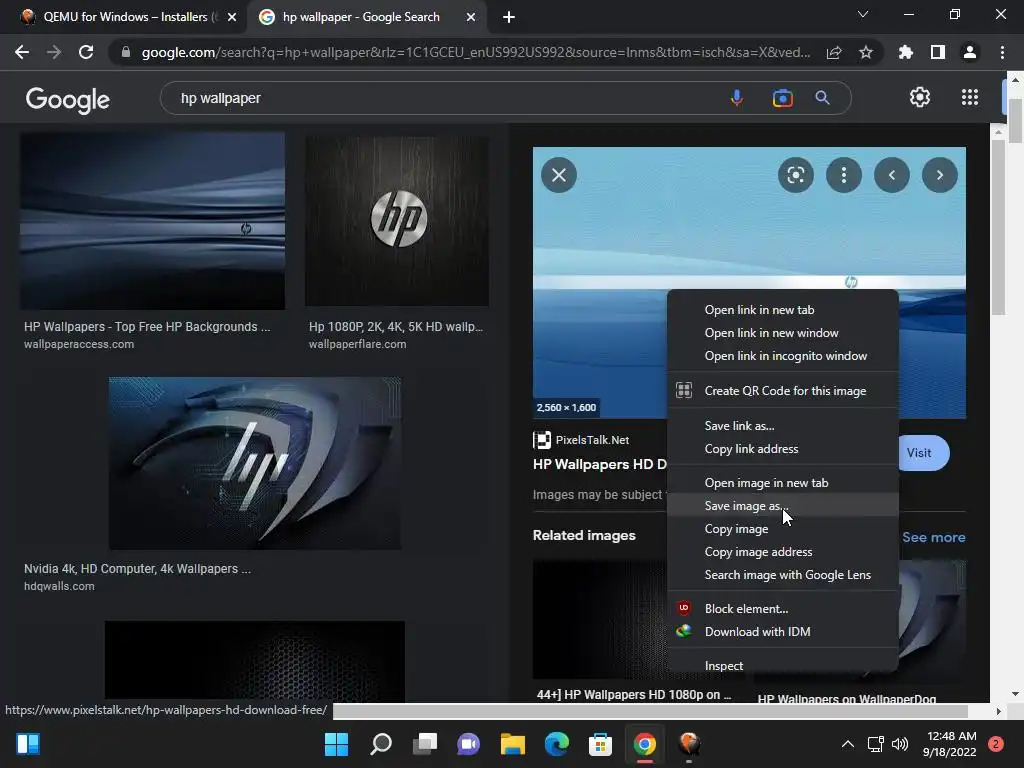
Task: Open Google apps grid
Action: tap(970, 97)
